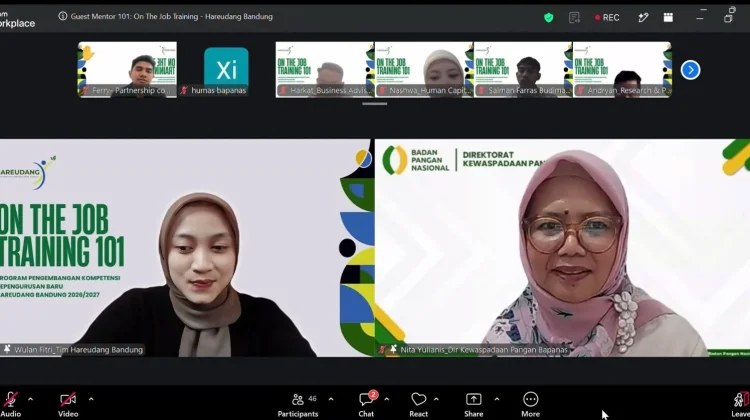Image resolution: width=750 pixels, height=420 pixels.
Task: Open the annotation pen icon in the title bar
Action: pos(643,18)
